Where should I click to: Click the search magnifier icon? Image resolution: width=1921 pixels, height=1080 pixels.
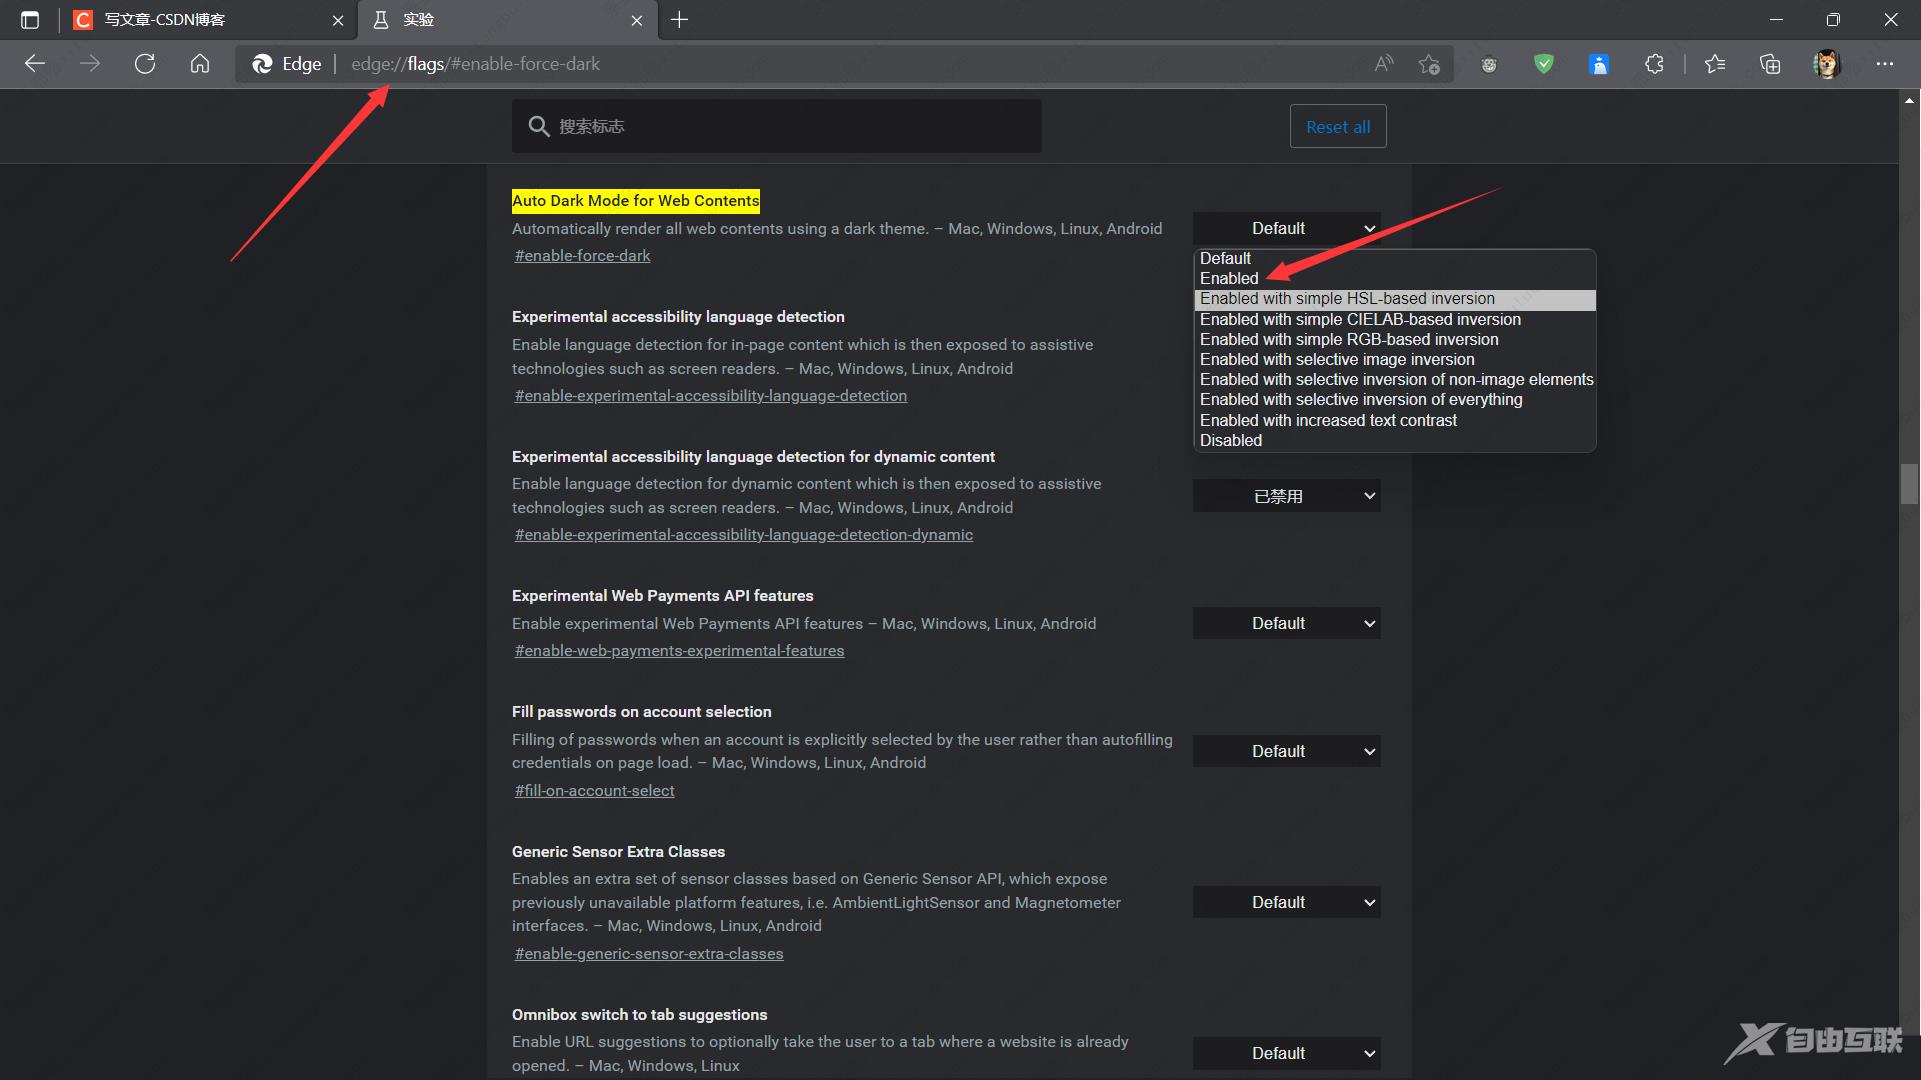coord(539,126)
